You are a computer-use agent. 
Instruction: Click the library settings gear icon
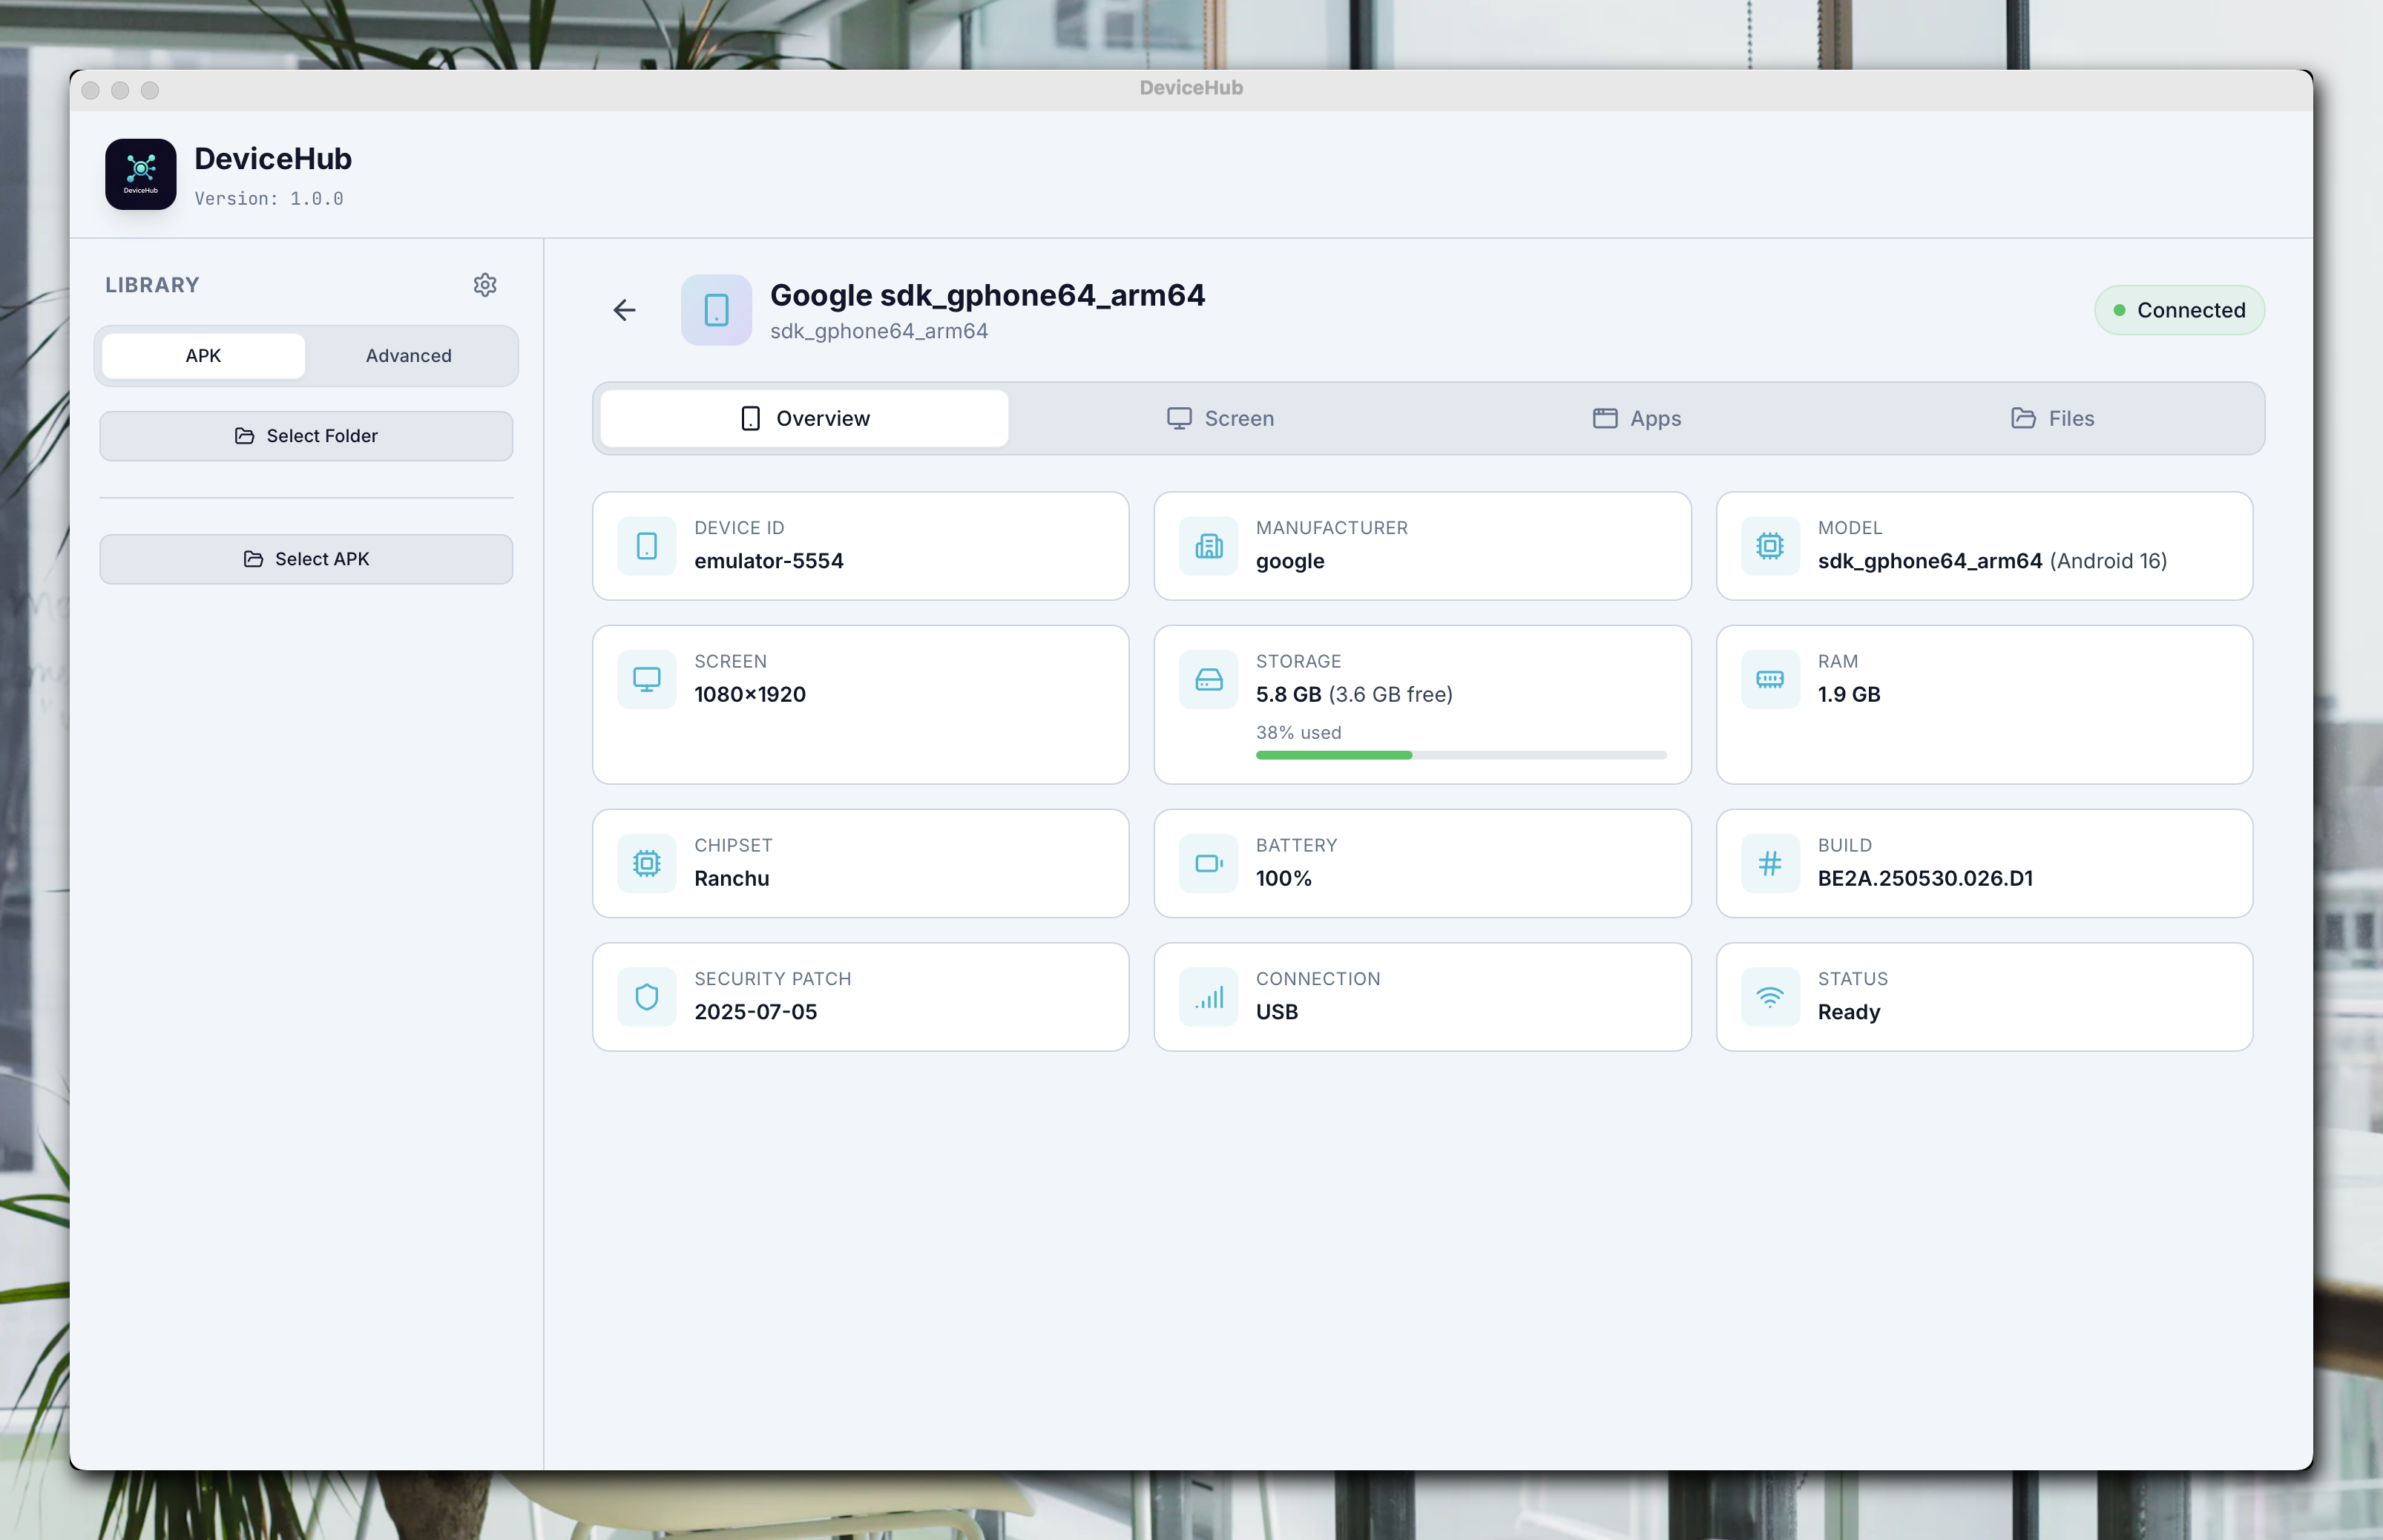point(485,285)
